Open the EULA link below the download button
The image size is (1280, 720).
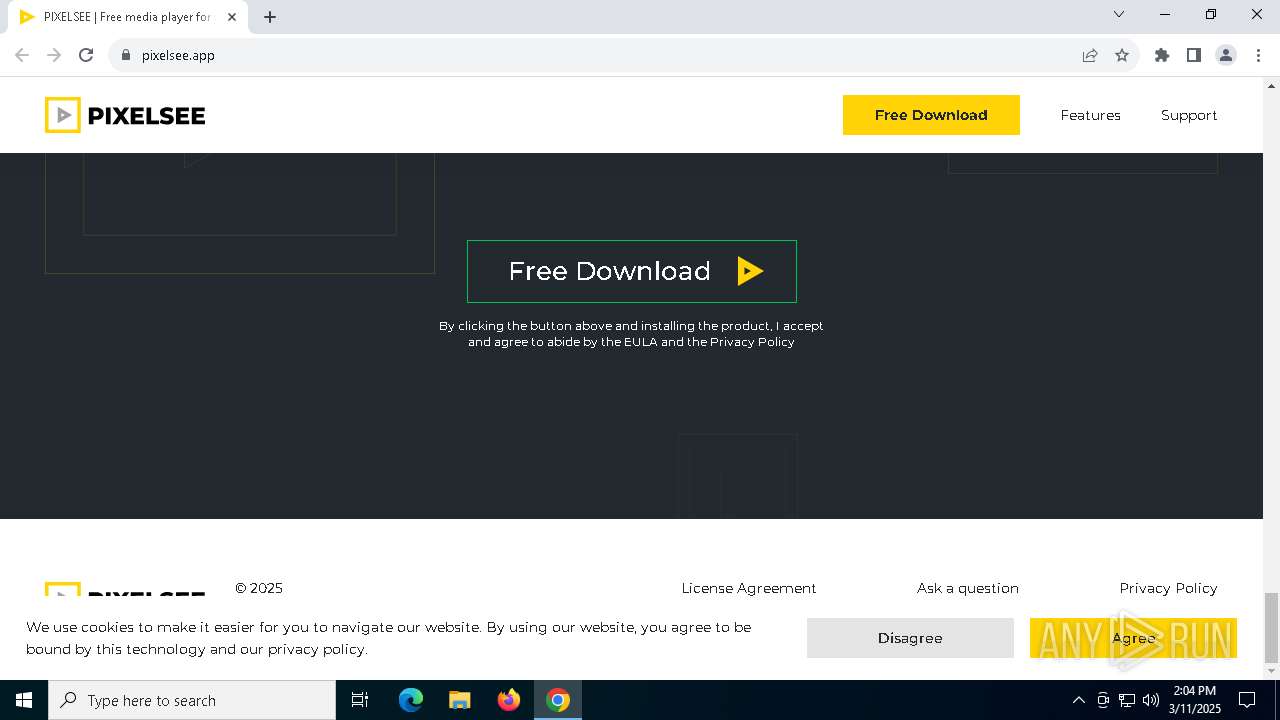640,342
